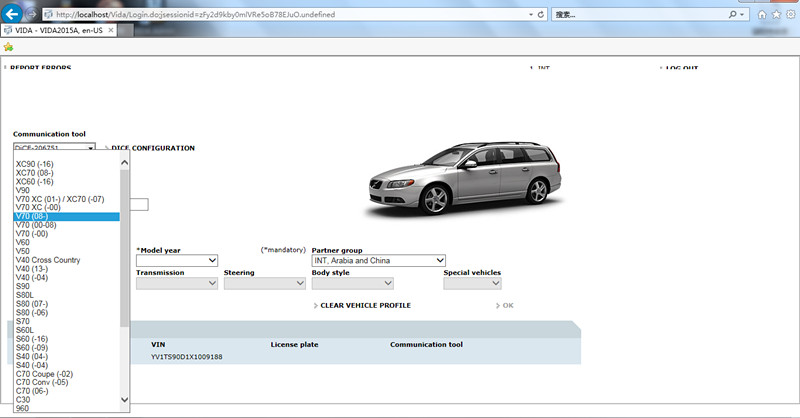
Task: Select the VIDA - VIDA2015A tab
Action: pos(59,31)
